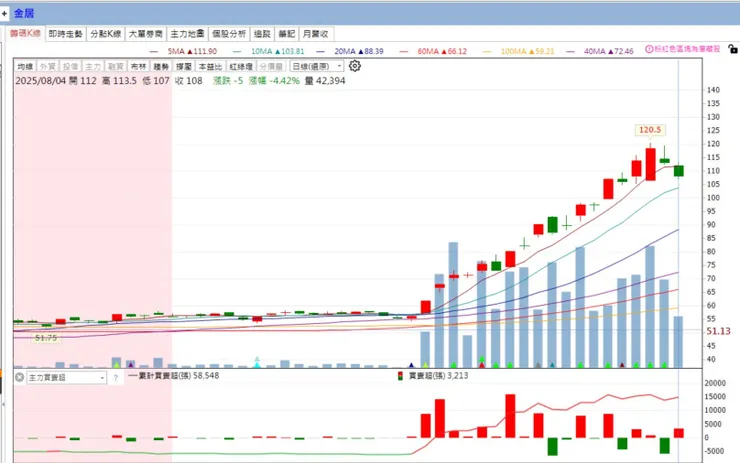This screenshot has height=463, width=740.
Task: Click the 10MA 103.81 legend entry
Action: coord(269,51)
